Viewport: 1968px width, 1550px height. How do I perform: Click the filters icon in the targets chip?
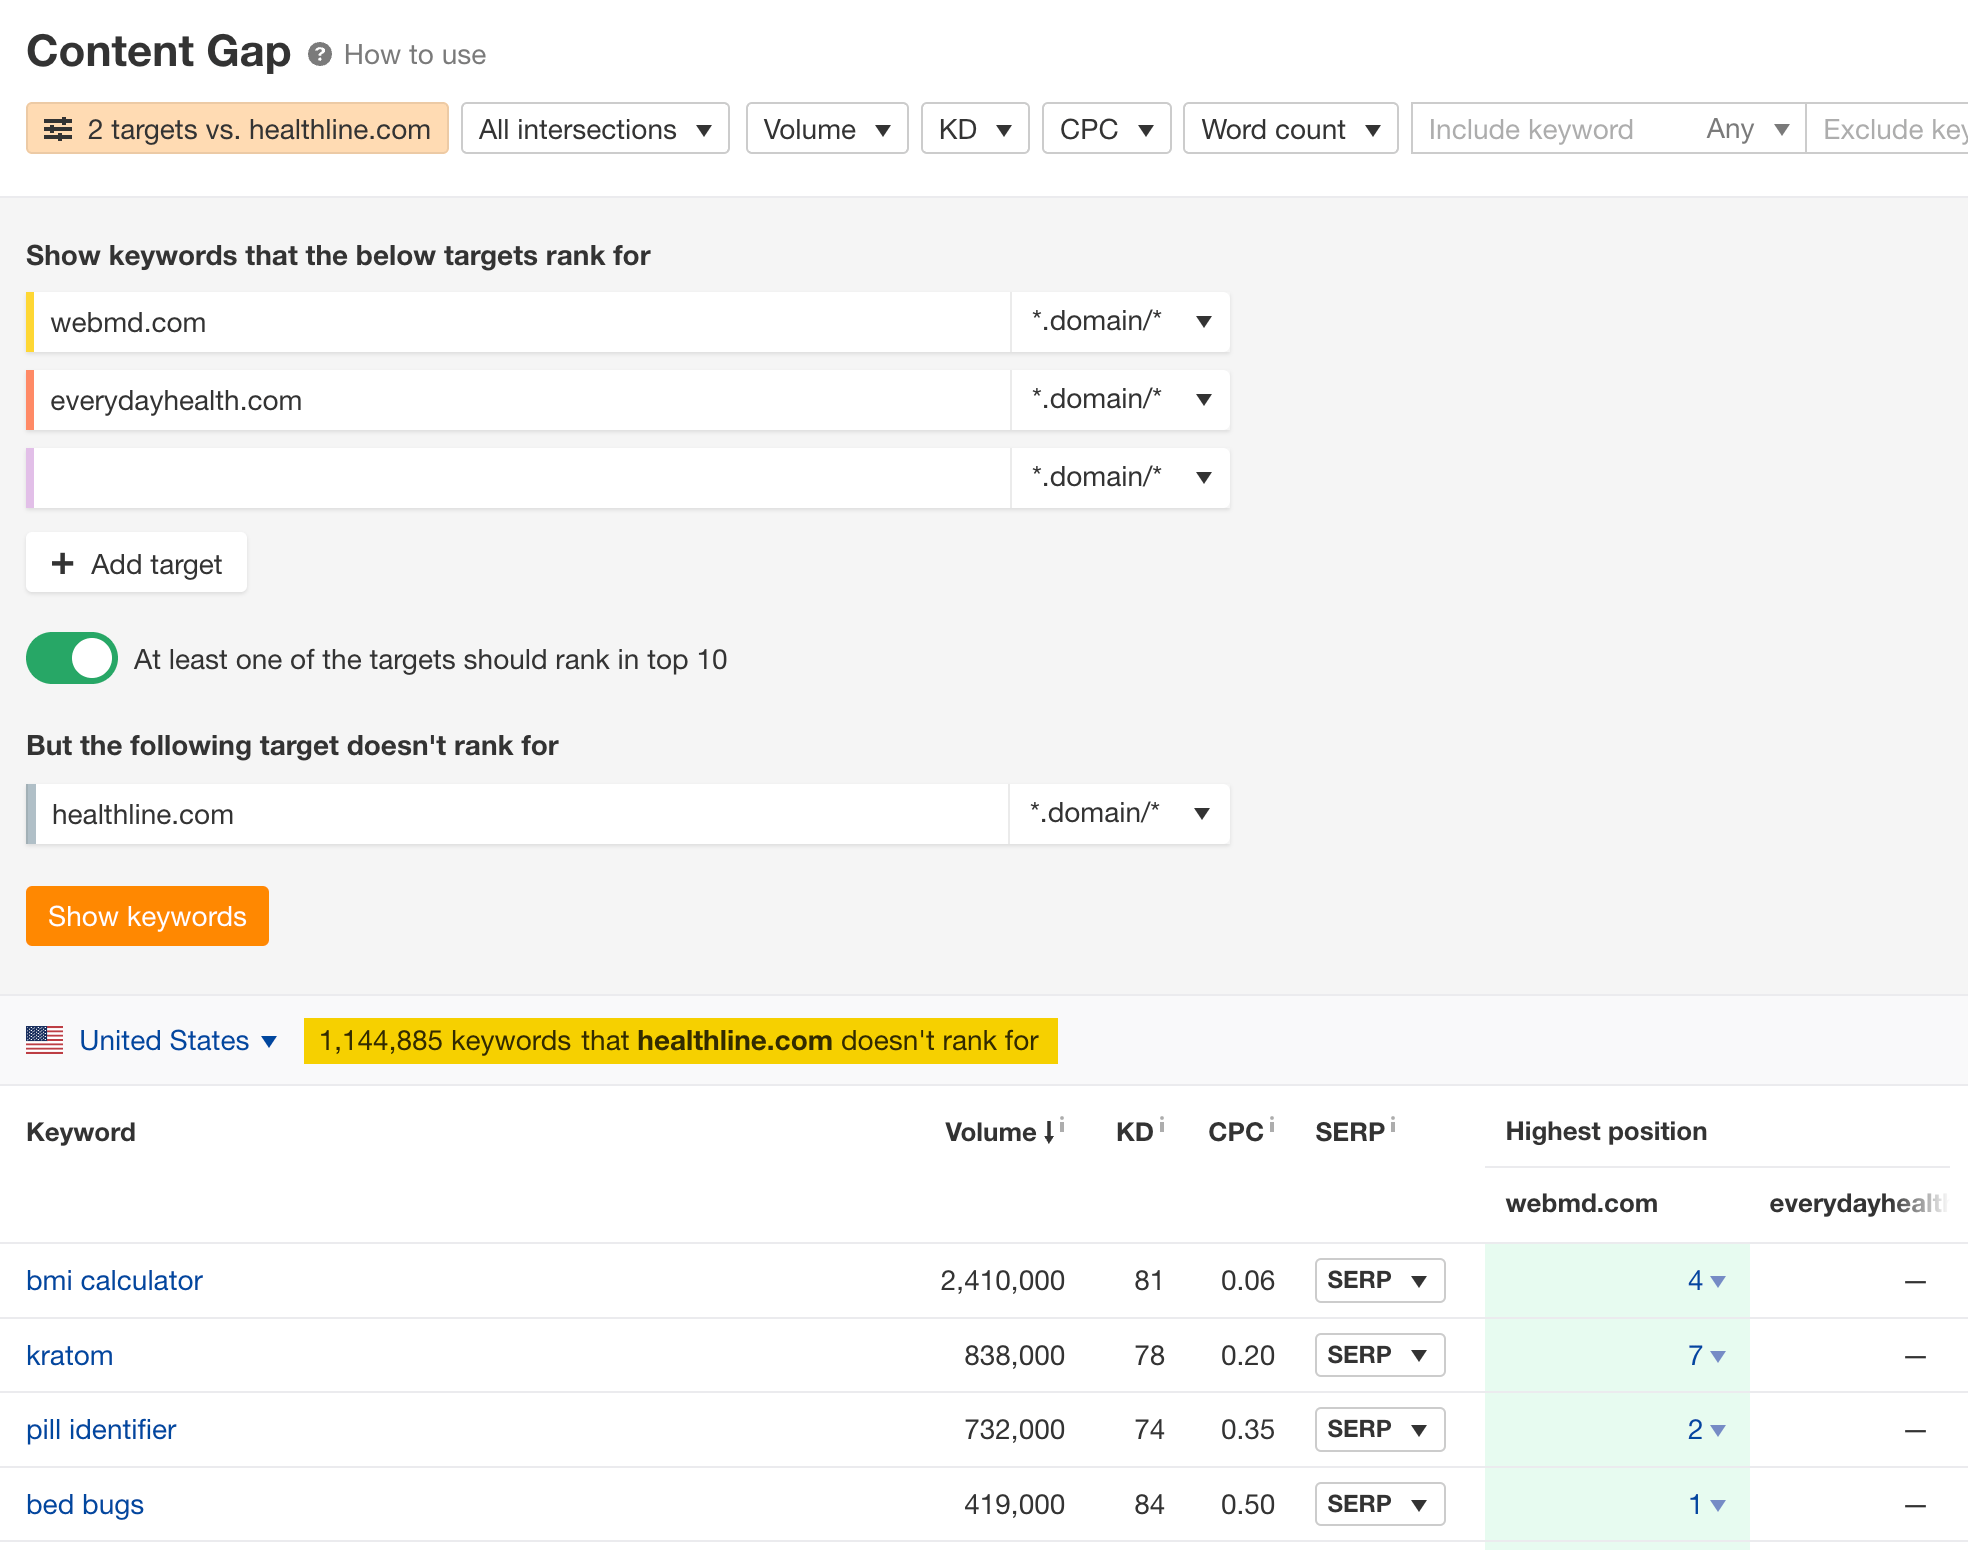point(60,128)
